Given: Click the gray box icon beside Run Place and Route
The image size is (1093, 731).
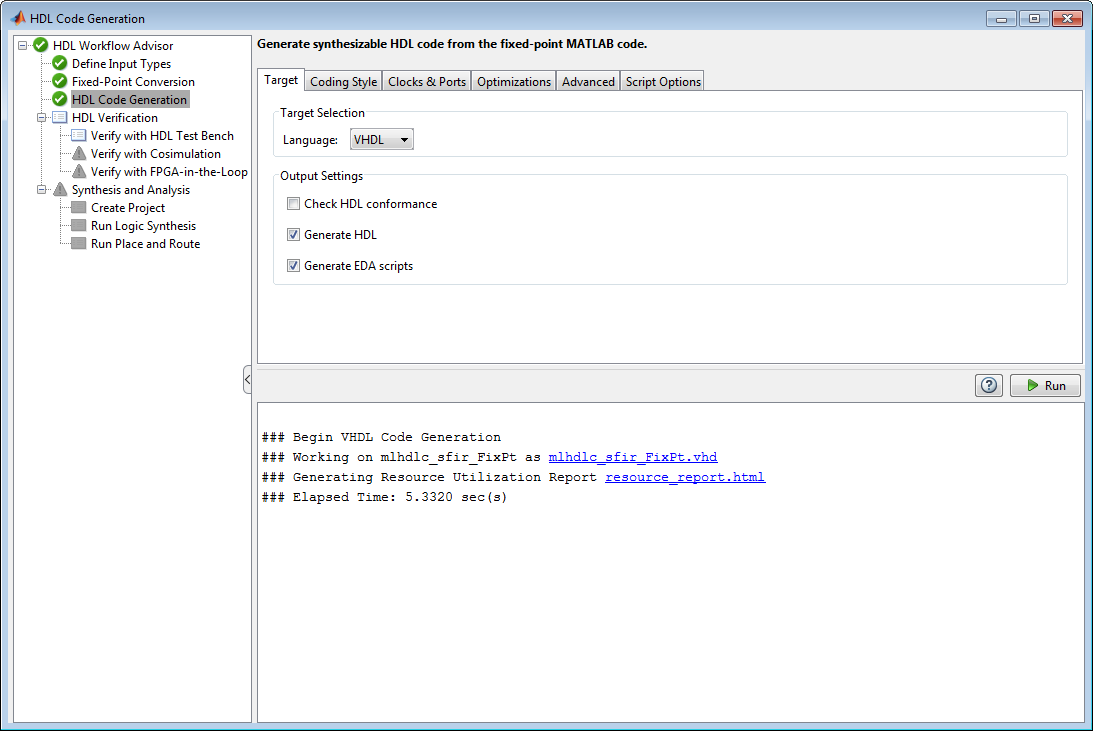Looking at the screenshot, I should tap(79, 244).
